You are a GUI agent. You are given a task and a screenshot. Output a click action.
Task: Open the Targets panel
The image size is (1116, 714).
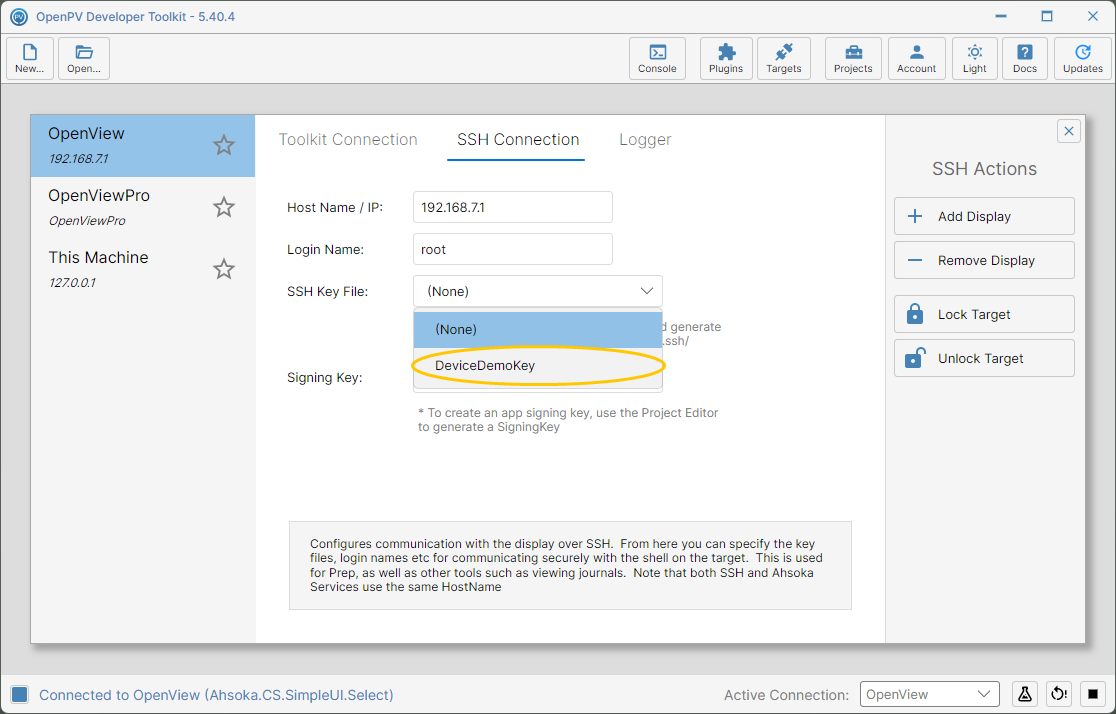coord(784,58)
